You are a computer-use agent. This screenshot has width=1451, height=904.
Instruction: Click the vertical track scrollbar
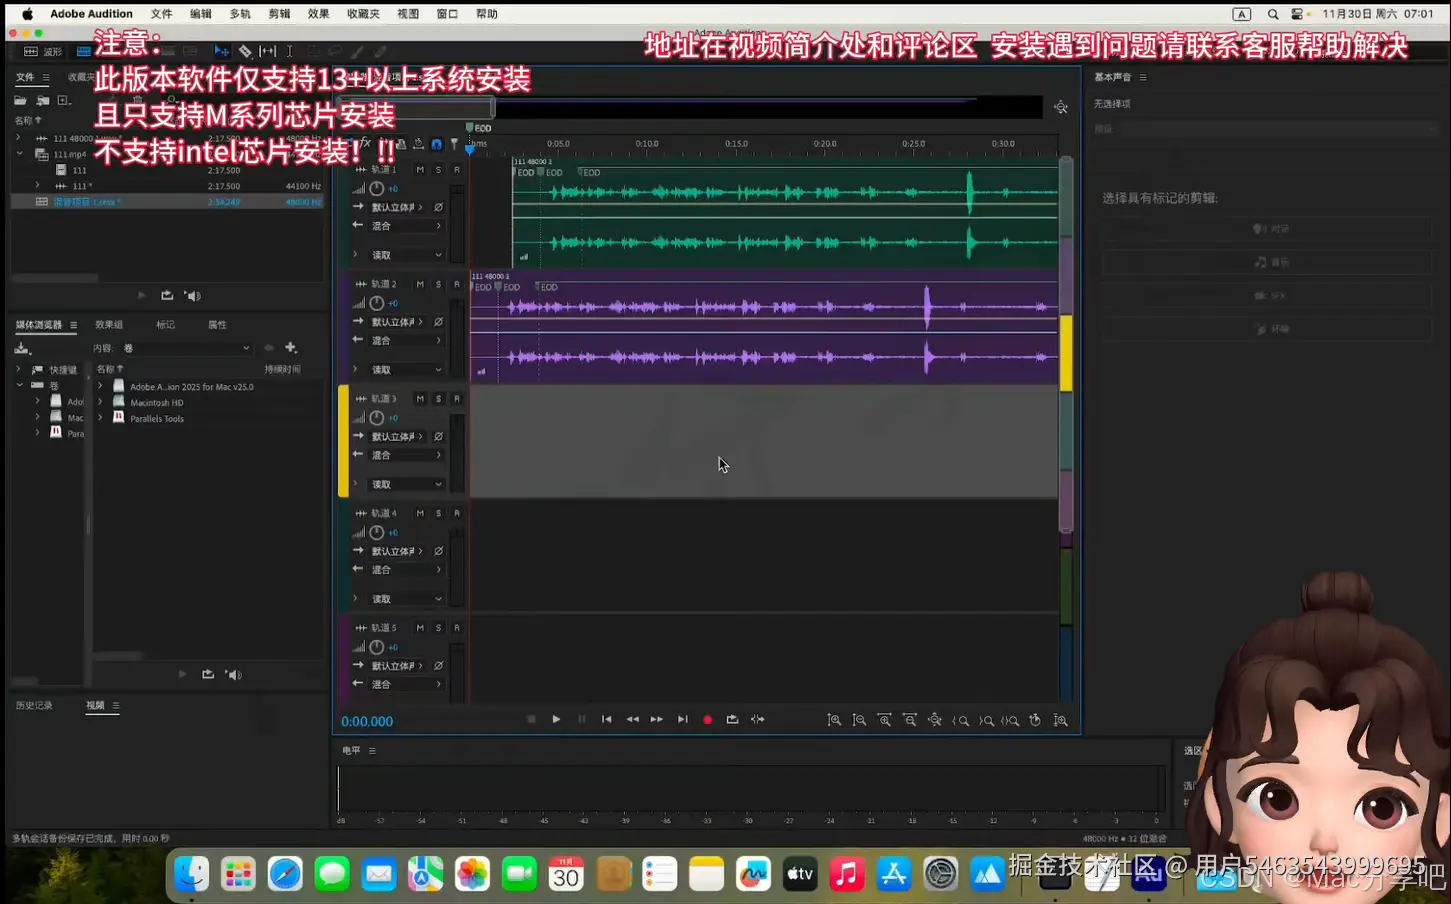click(1066, 344)
